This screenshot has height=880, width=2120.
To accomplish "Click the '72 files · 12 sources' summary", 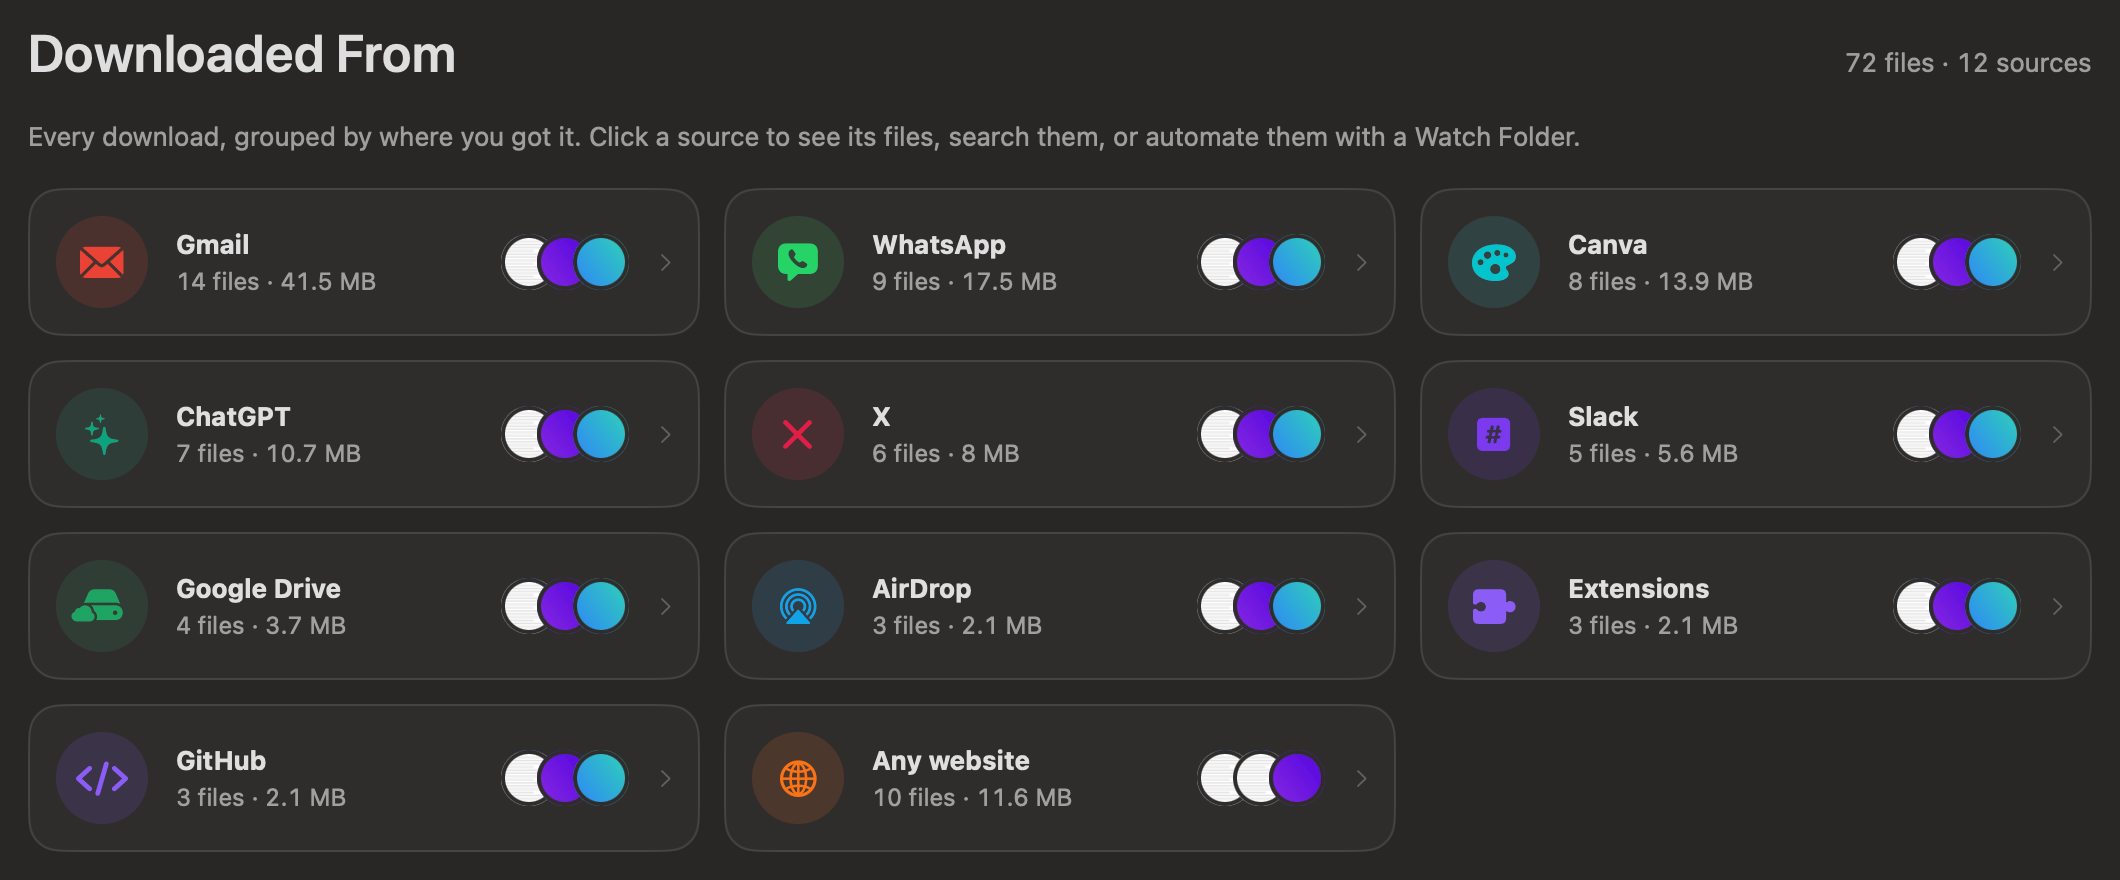I will (1968, 63).
